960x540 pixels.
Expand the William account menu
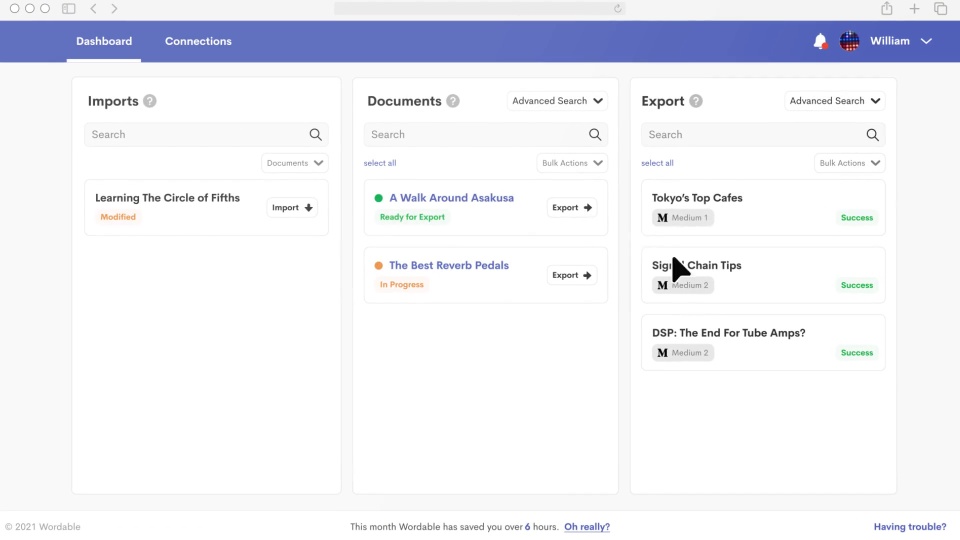(x=926, y=41)
